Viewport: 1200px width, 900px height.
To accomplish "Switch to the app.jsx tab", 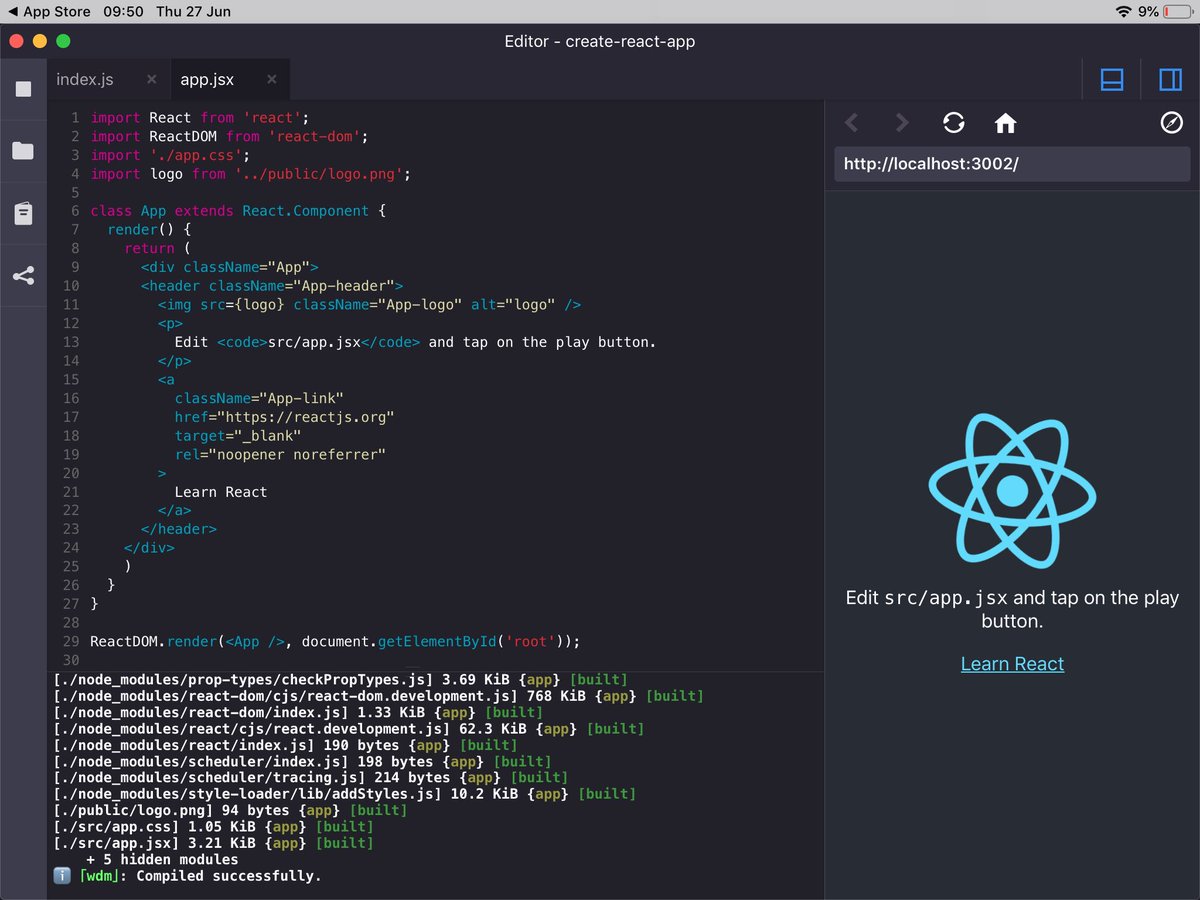I will tap(207, 80).
